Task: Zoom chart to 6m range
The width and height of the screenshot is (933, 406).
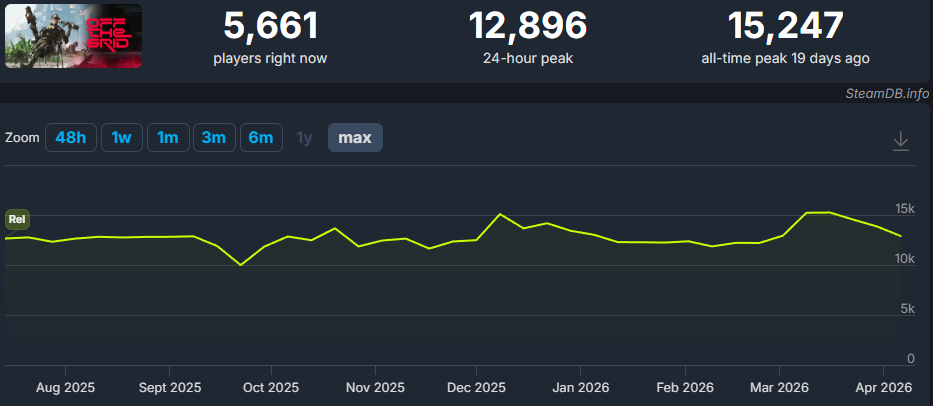Action: pos(260,138)
